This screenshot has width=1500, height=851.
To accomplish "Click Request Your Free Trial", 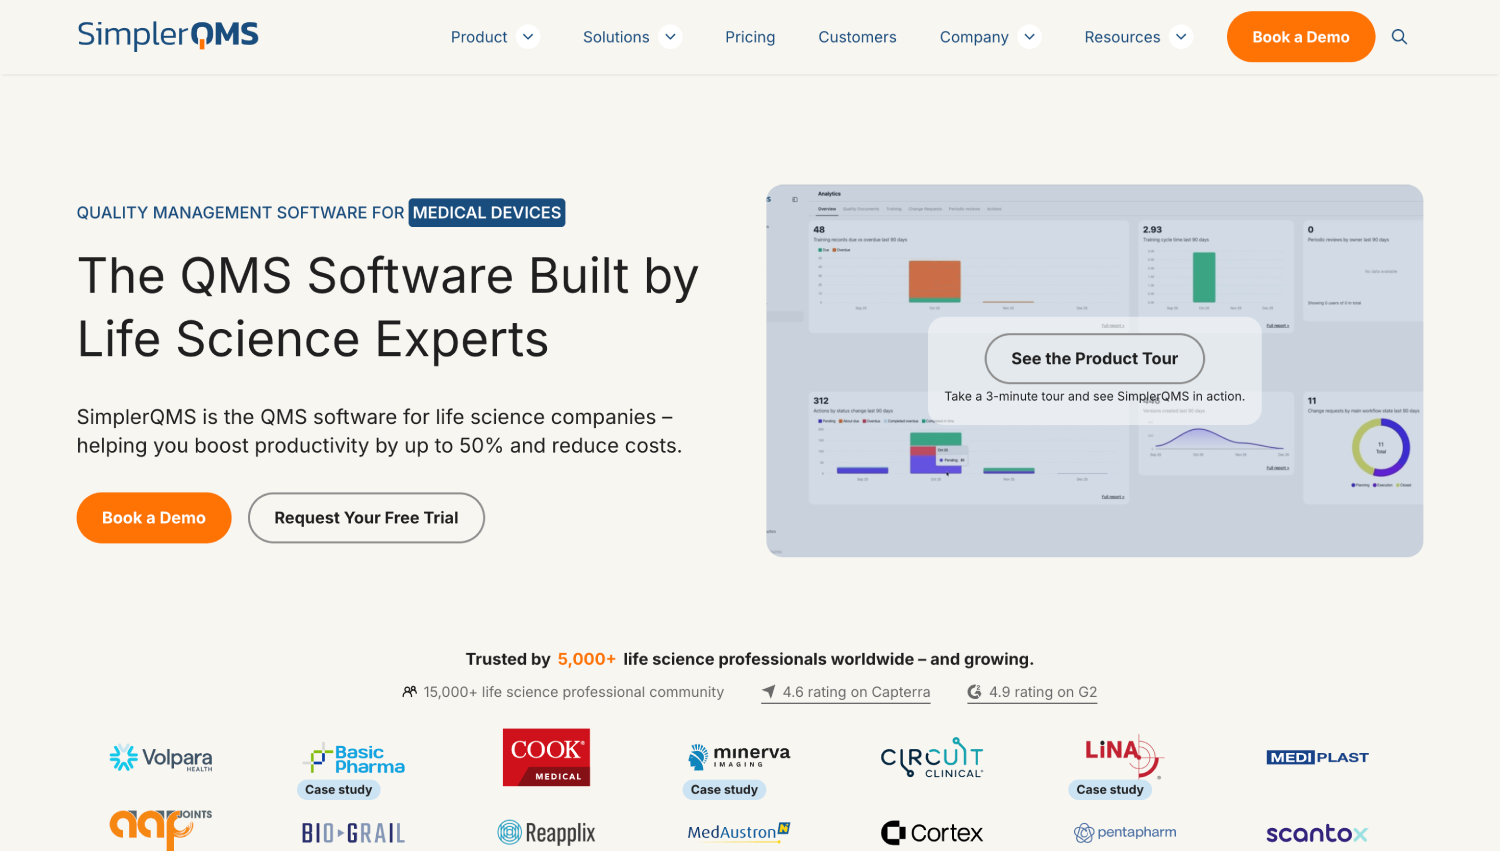I will [x=366, y=518].
